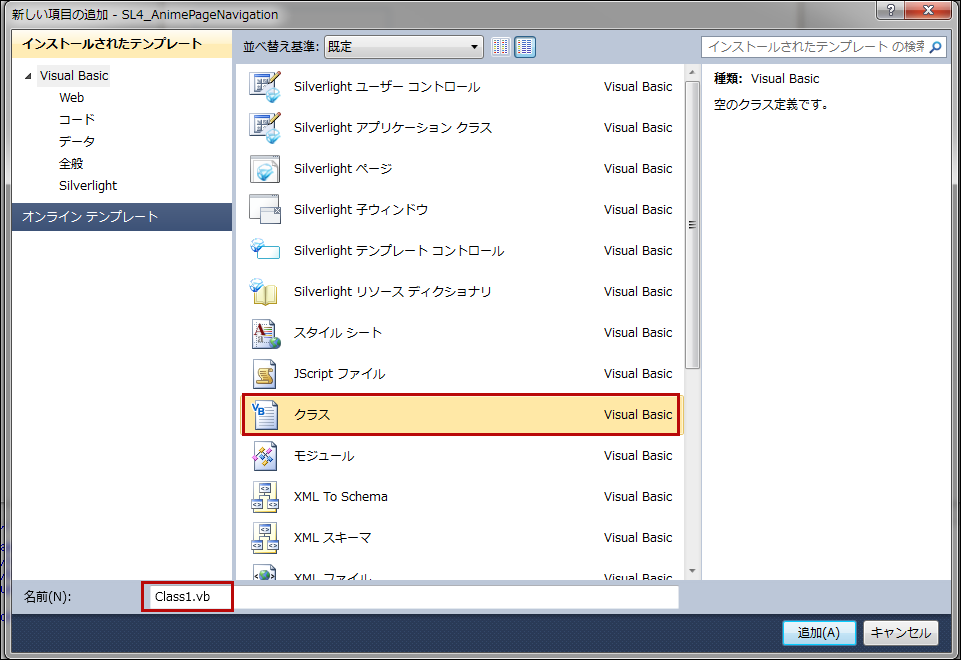Select the クラス VB file icon
The height and width of the screenshot is (660, 961).
[x=265, y=415]
